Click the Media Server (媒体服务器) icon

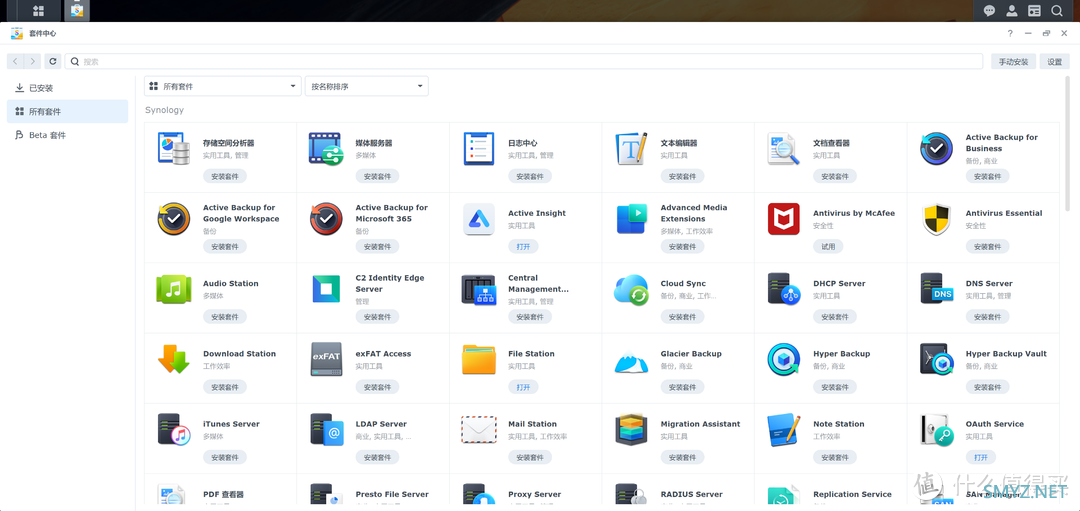326,149
